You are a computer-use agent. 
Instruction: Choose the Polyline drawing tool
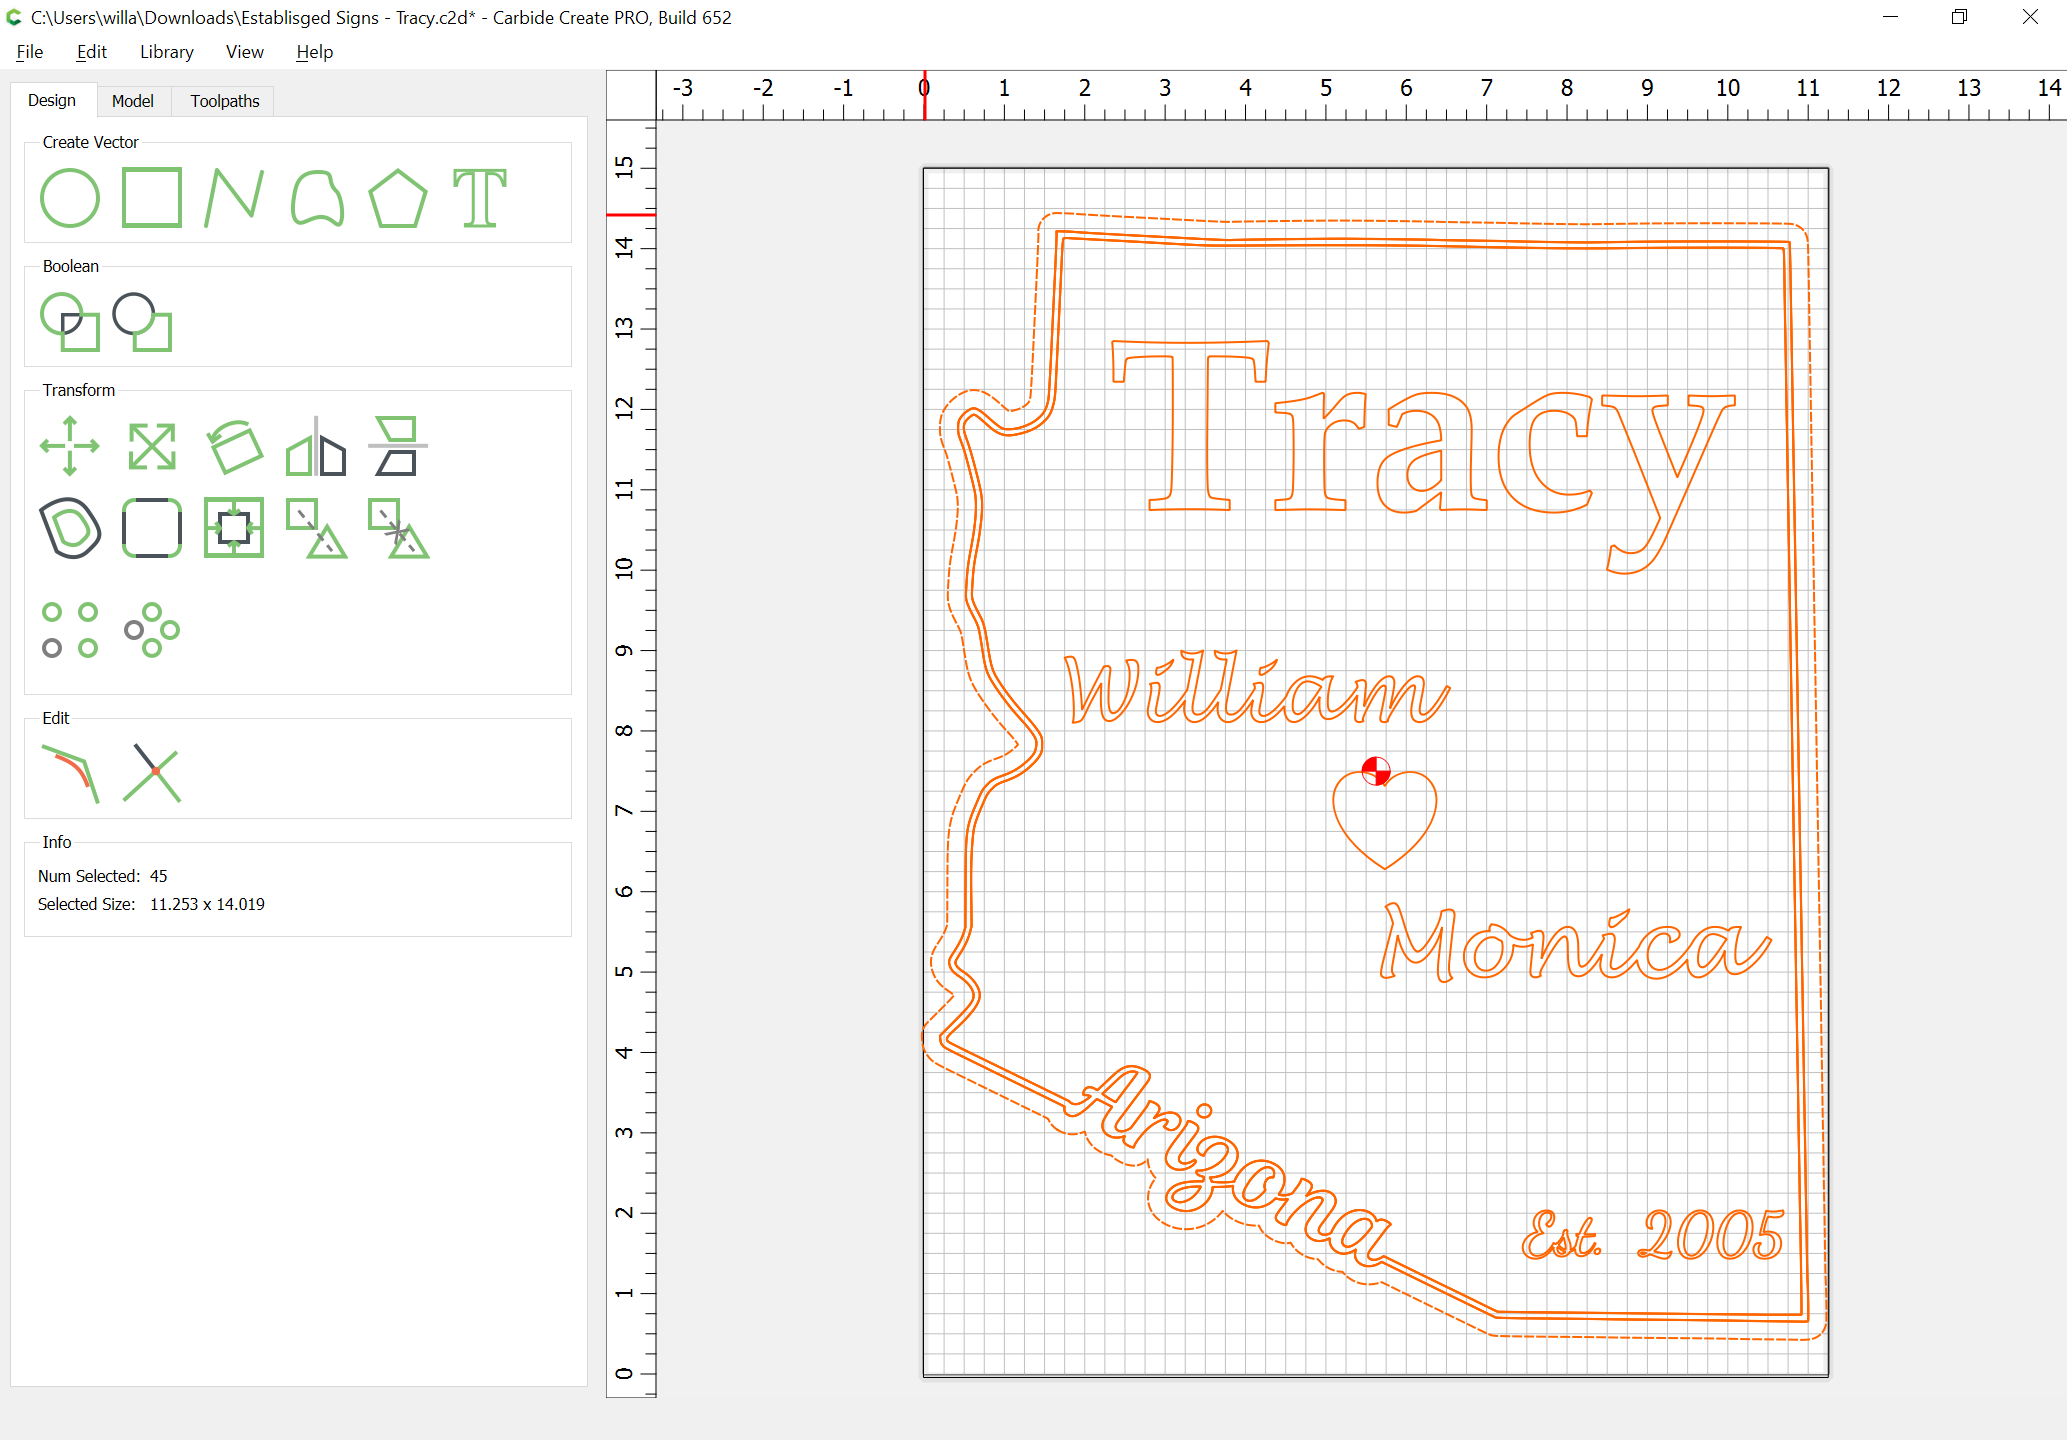point(234,198)
